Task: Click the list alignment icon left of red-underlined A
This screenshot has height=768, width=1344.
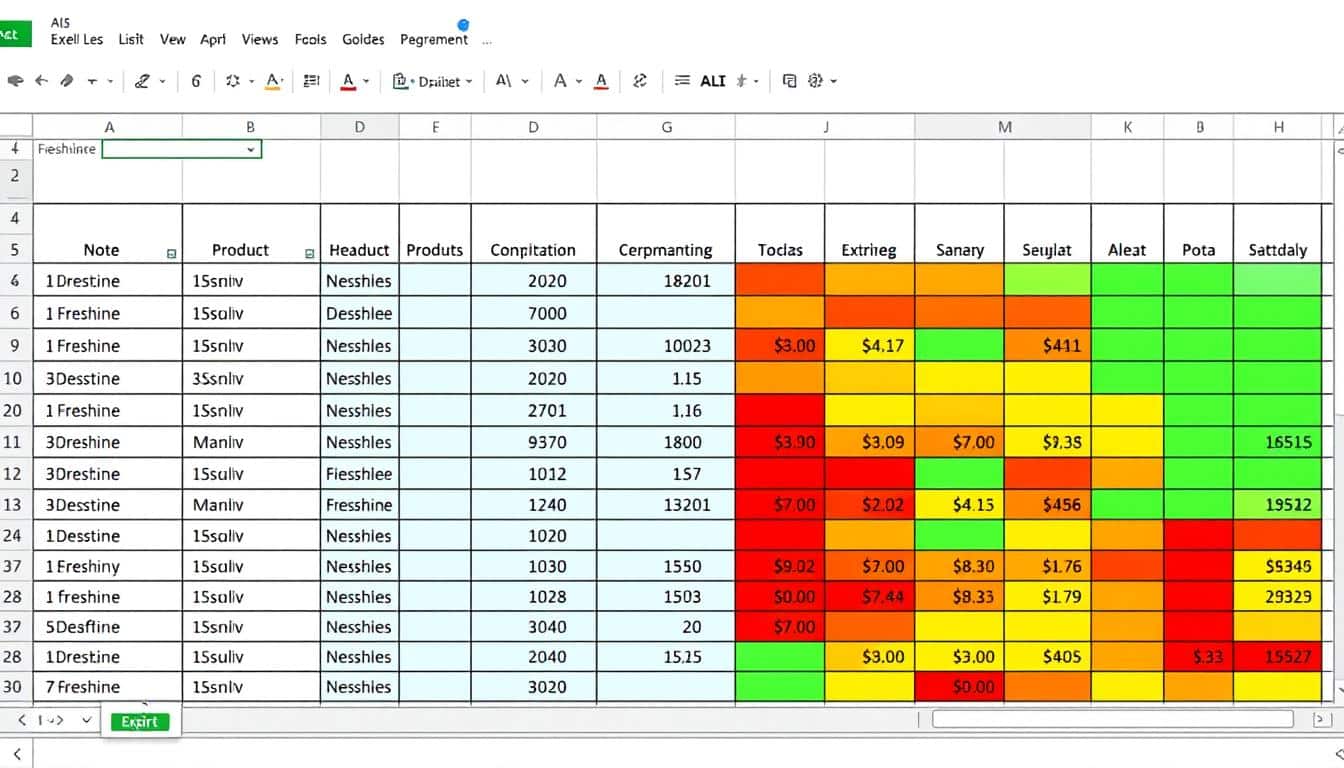Action: coord(310,81)
